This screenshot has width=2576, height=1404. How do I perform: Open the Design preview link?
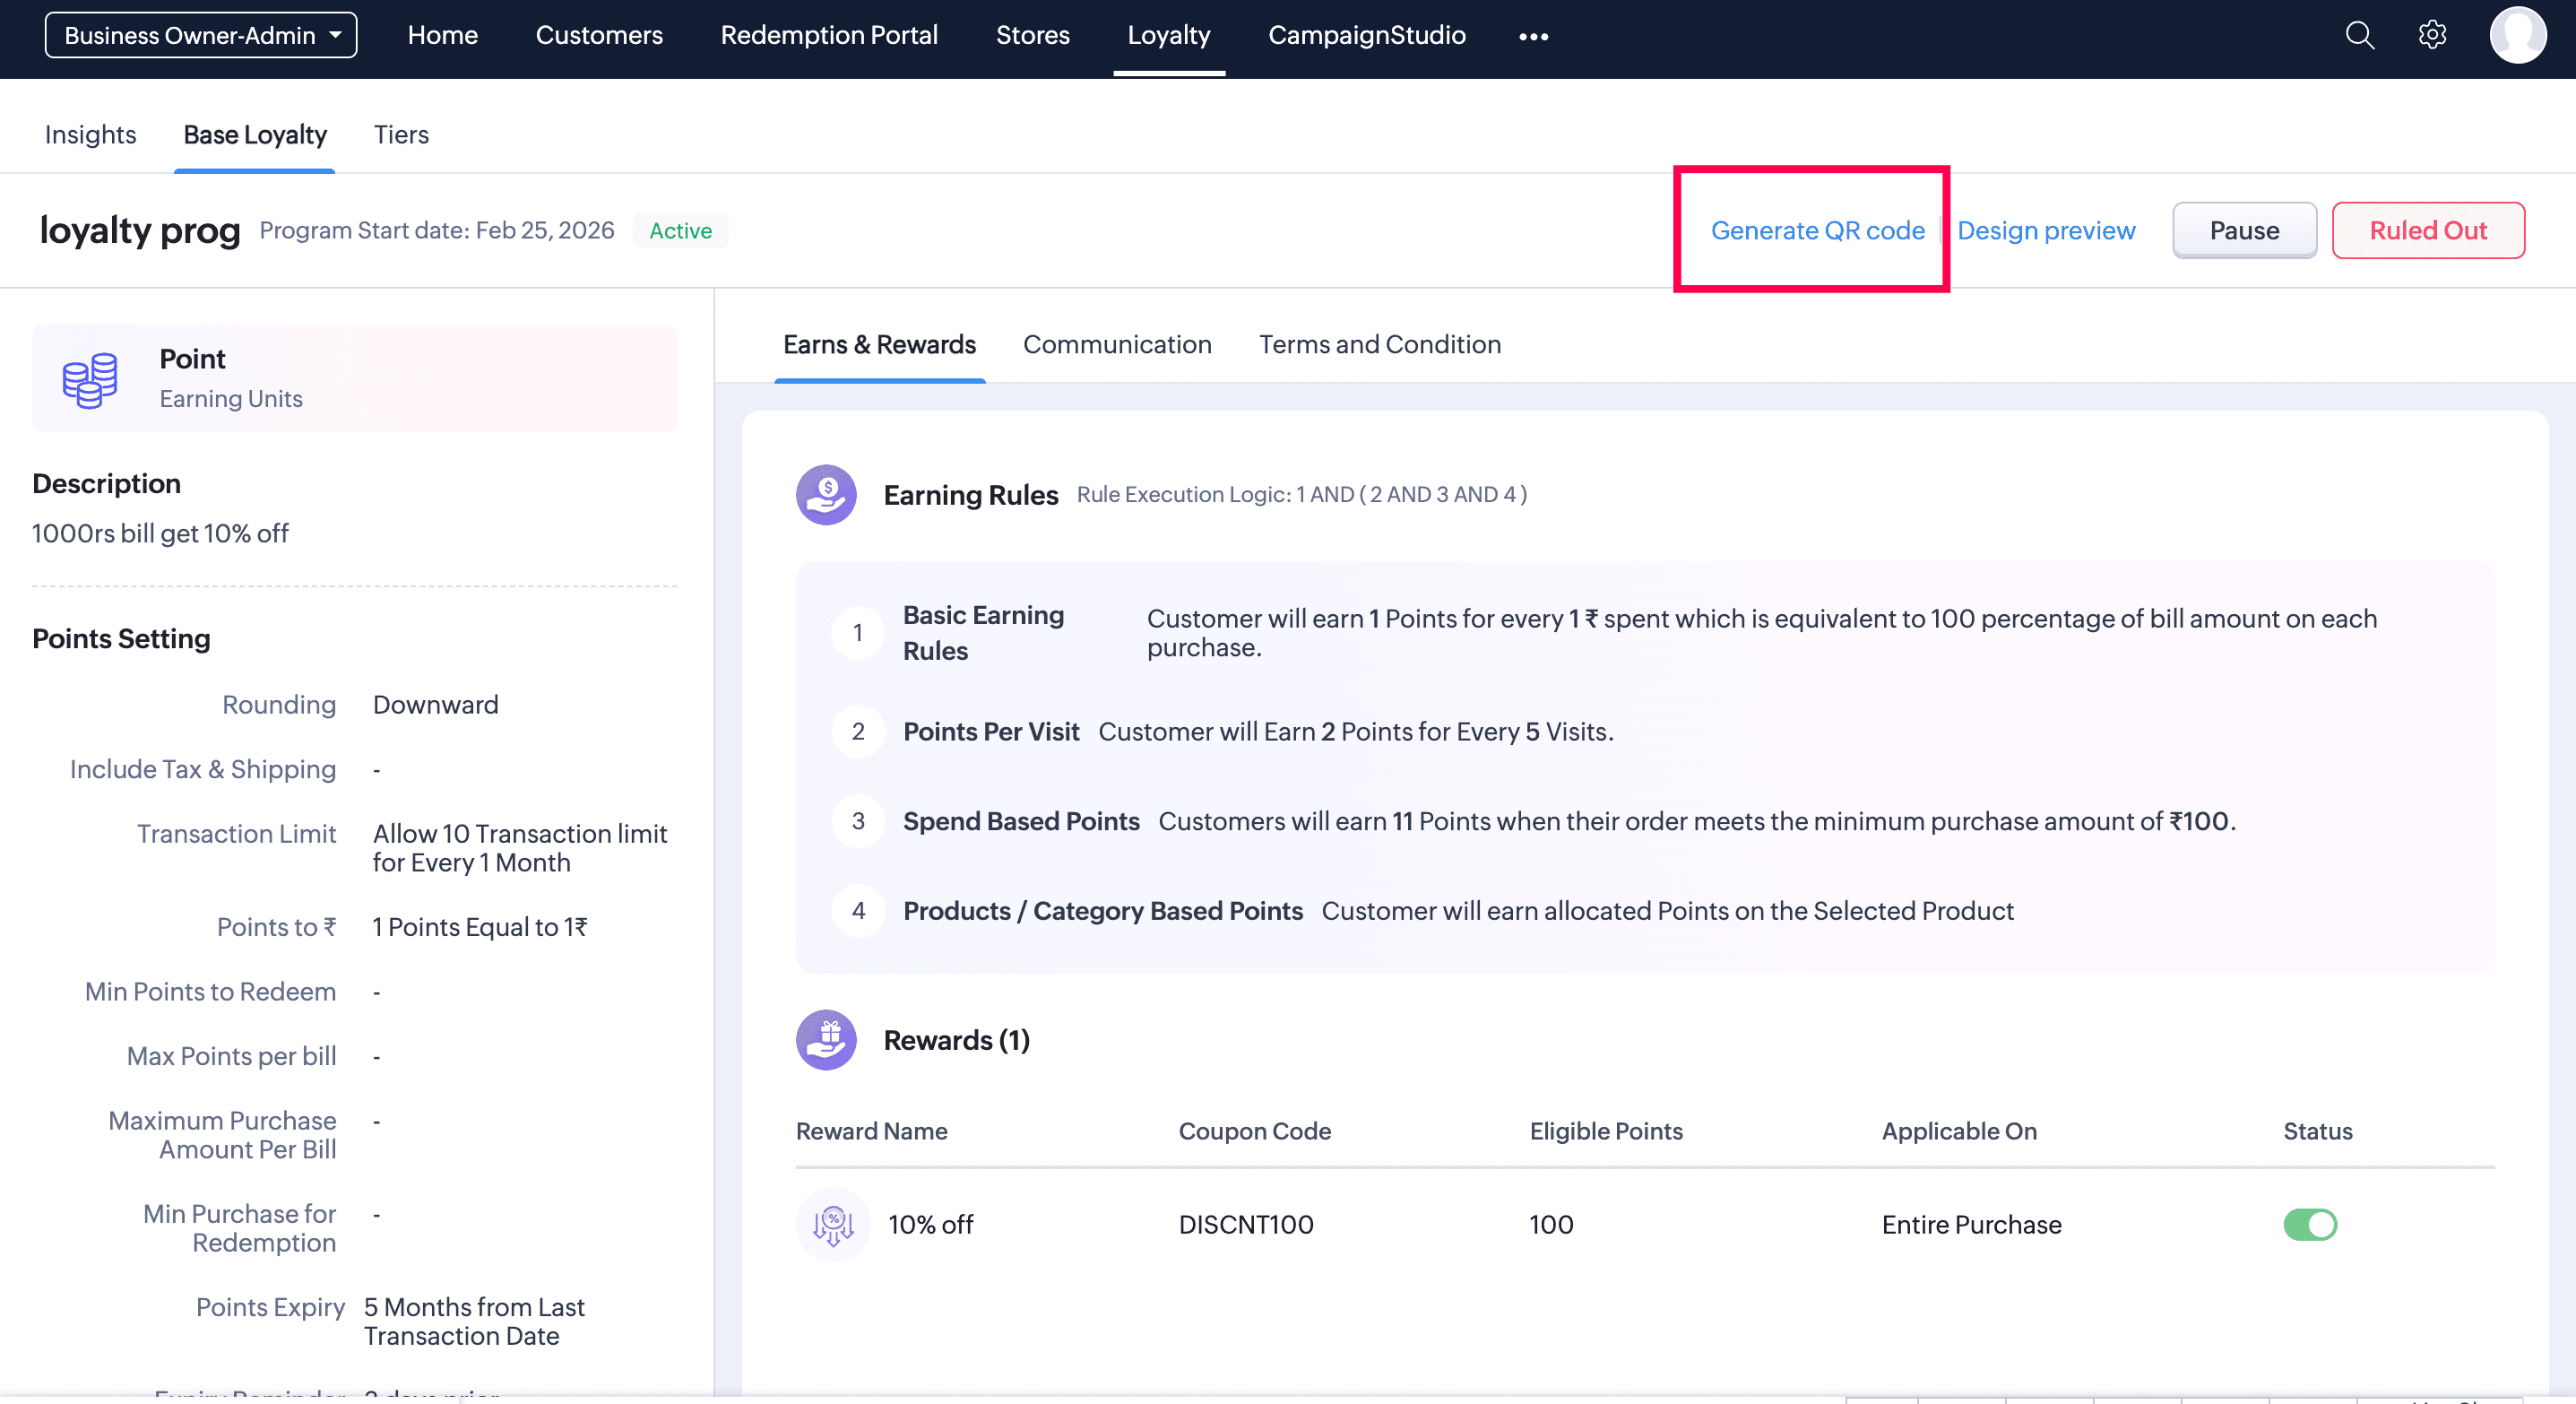click(2046, 230)
